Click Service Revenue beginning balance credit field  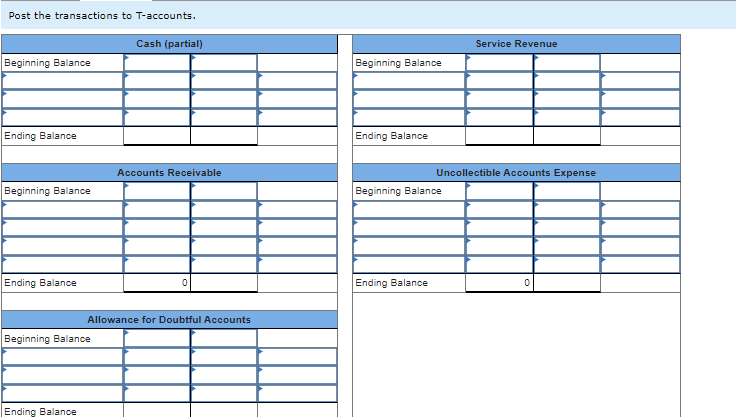click(567, 62)
